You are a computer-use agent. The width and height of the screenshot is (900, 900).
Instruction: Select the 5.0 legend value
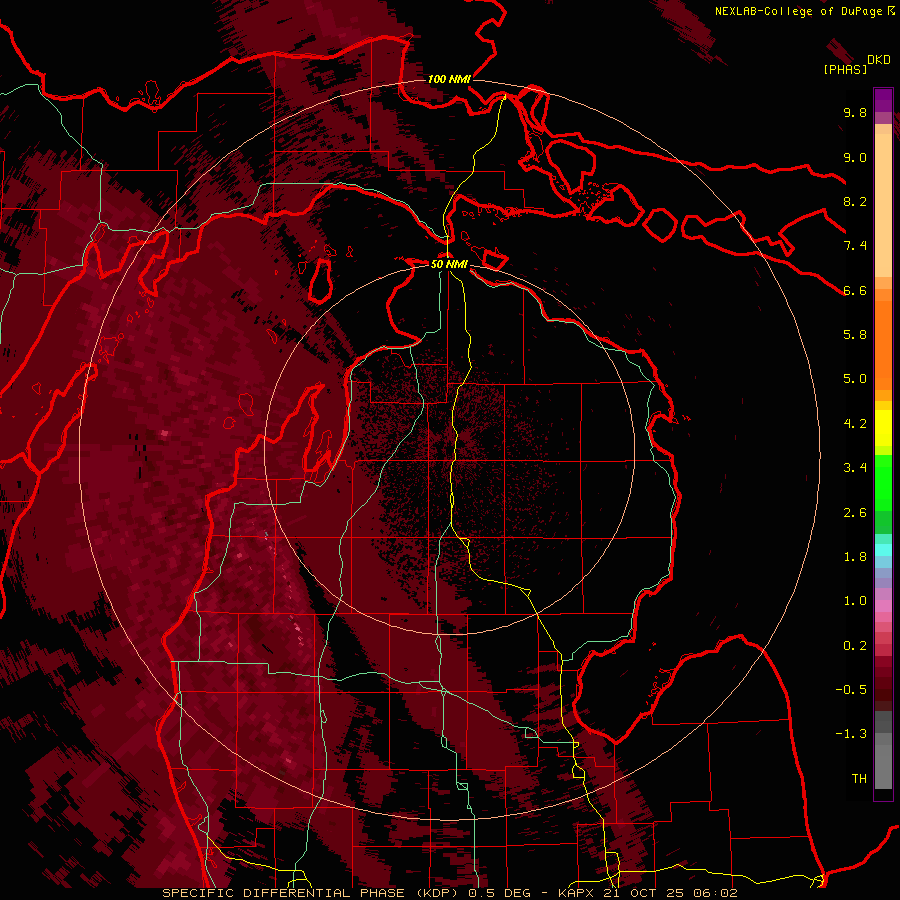[x=855, y=379]
